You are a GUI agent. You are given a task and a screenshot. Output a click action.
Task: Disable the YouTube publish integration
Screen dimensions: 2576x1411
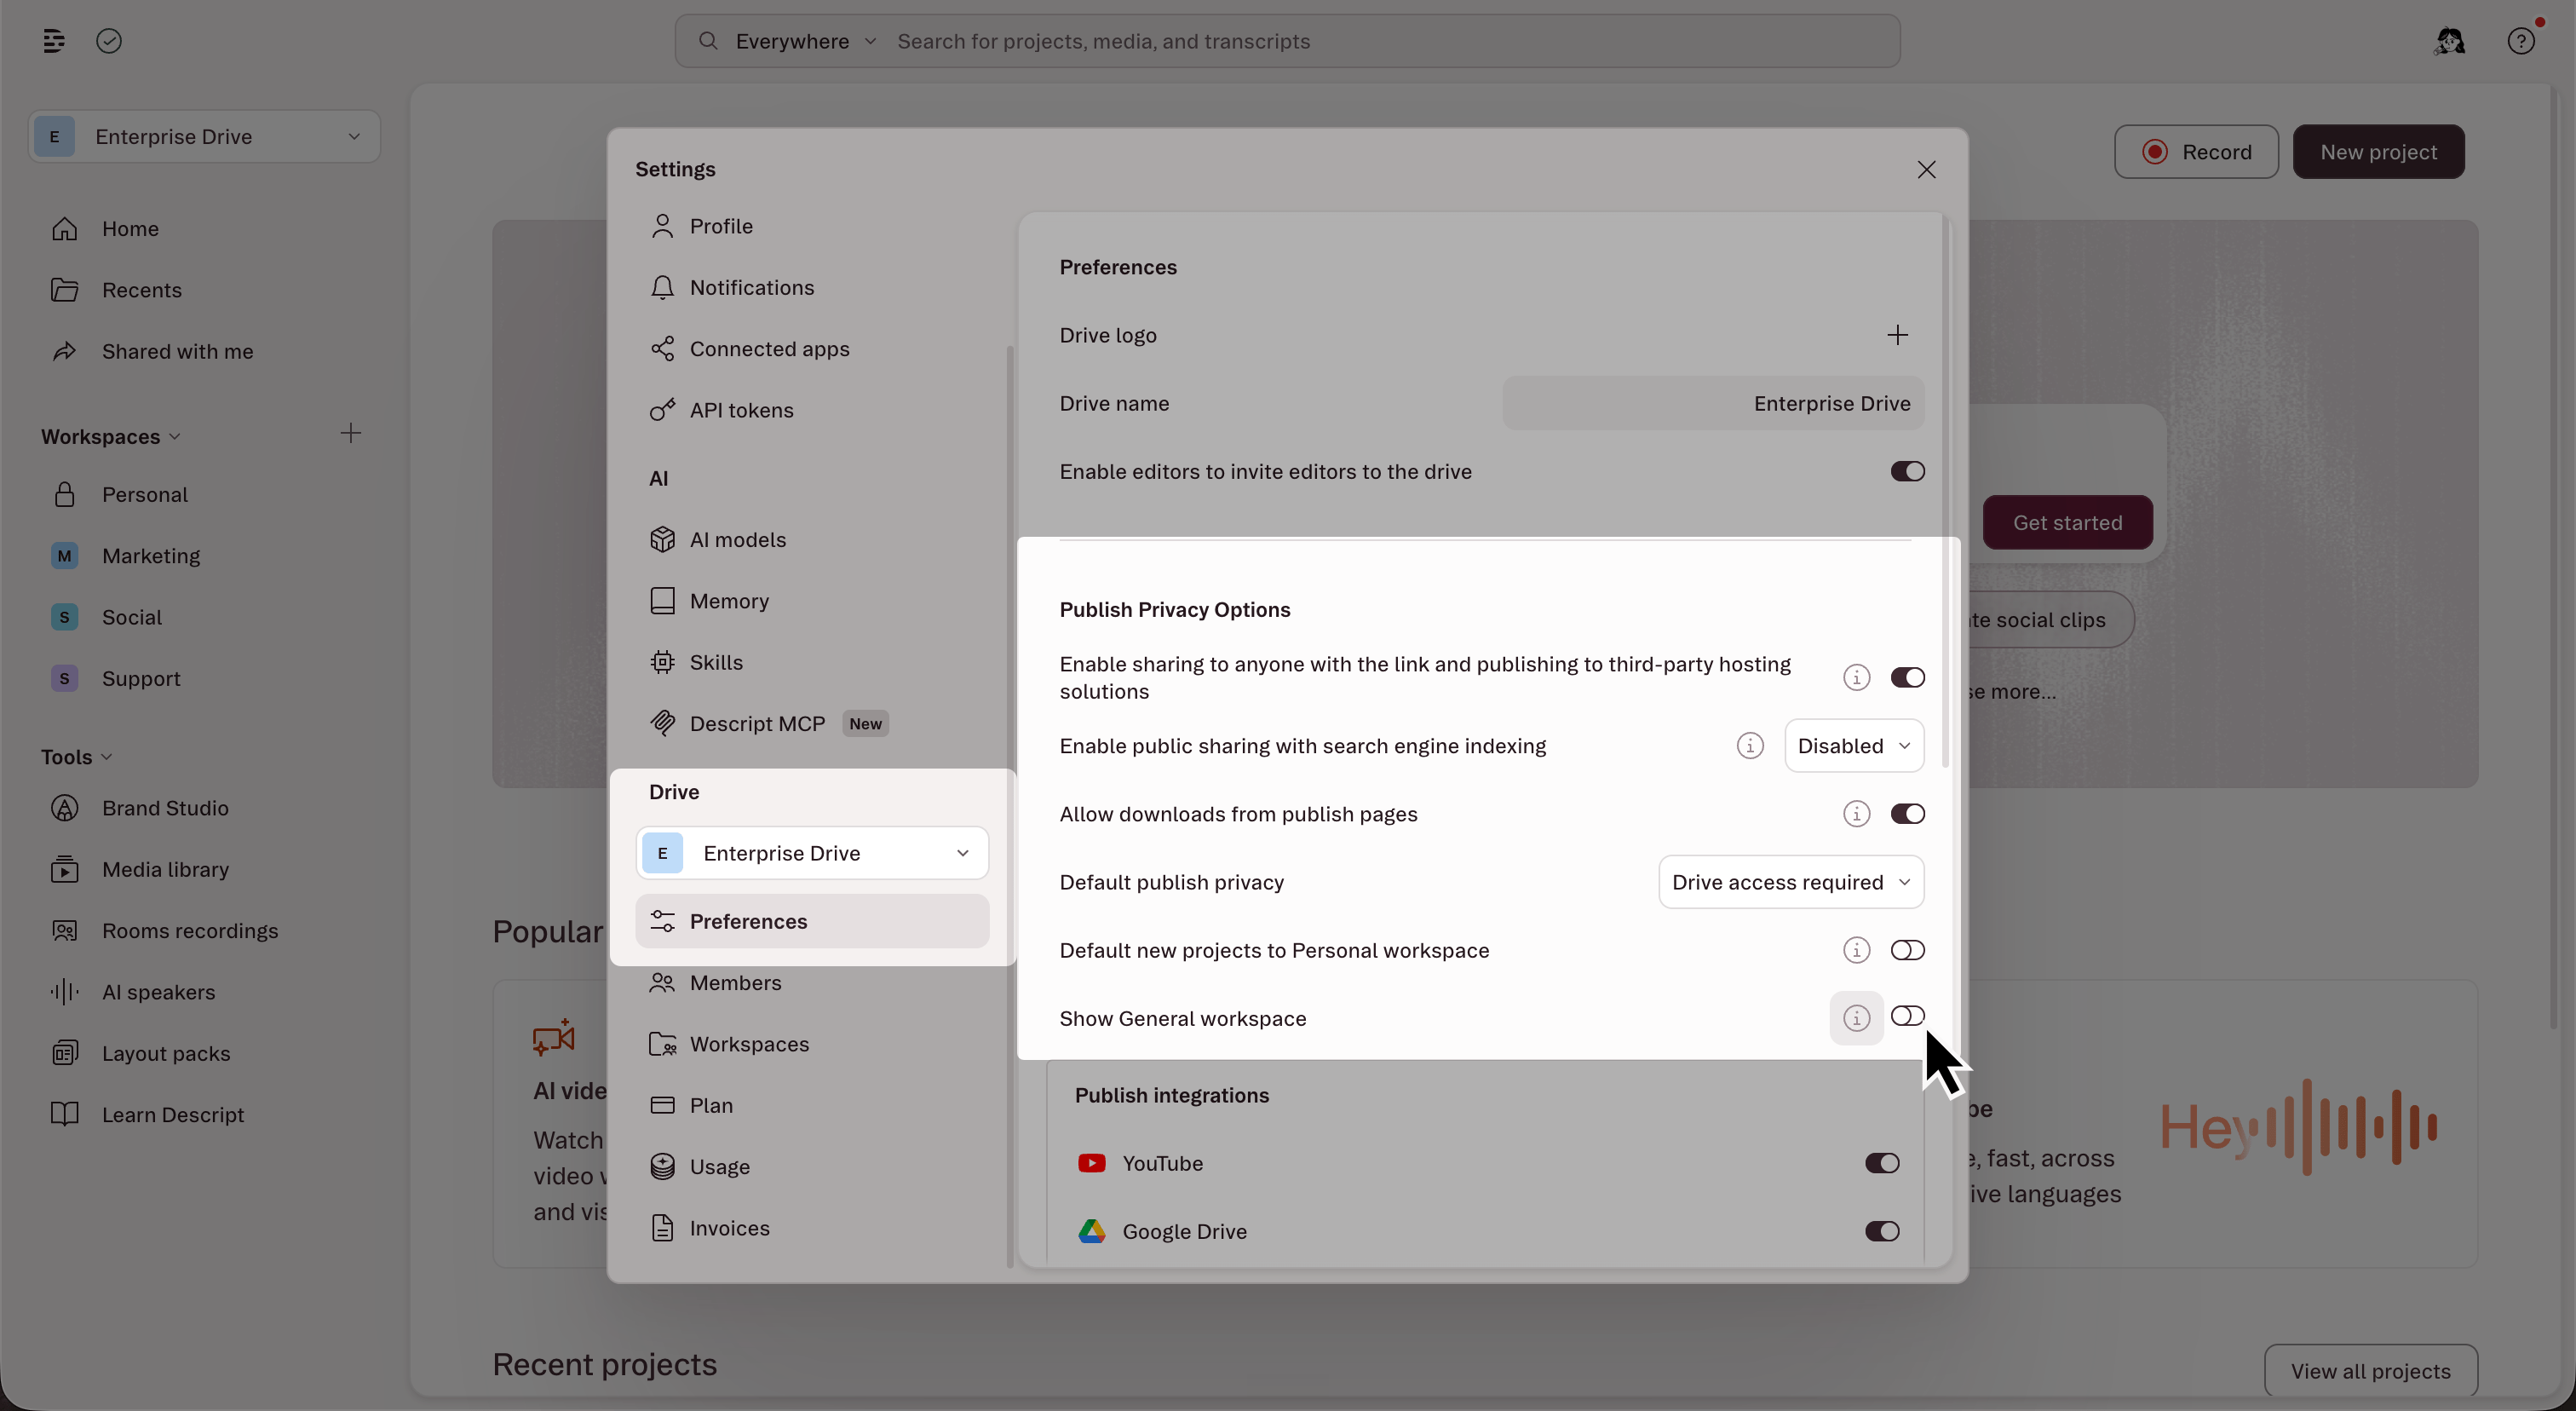click(x=1881, y=1163)
